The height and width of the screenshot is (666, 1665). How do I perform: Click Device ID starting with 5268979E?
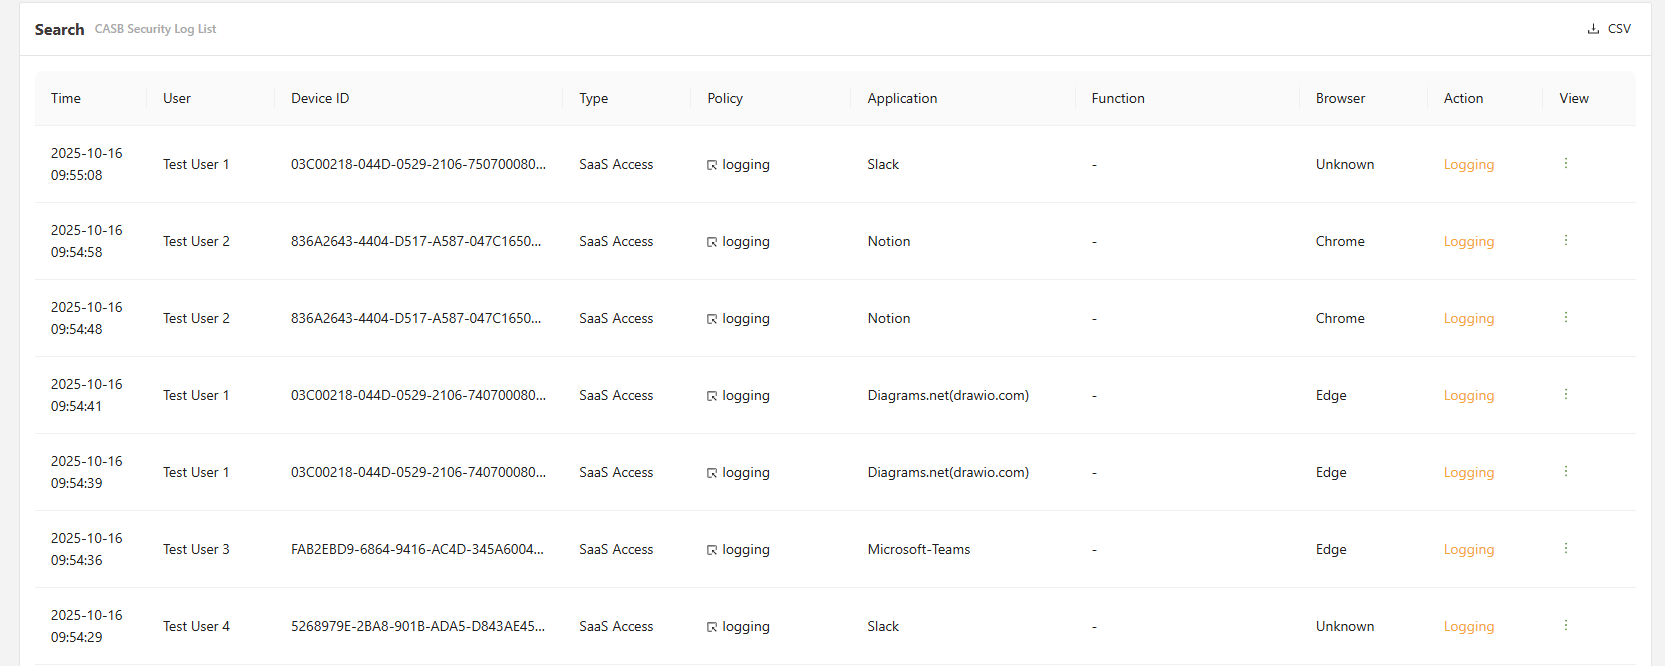[x=417, y=627]
